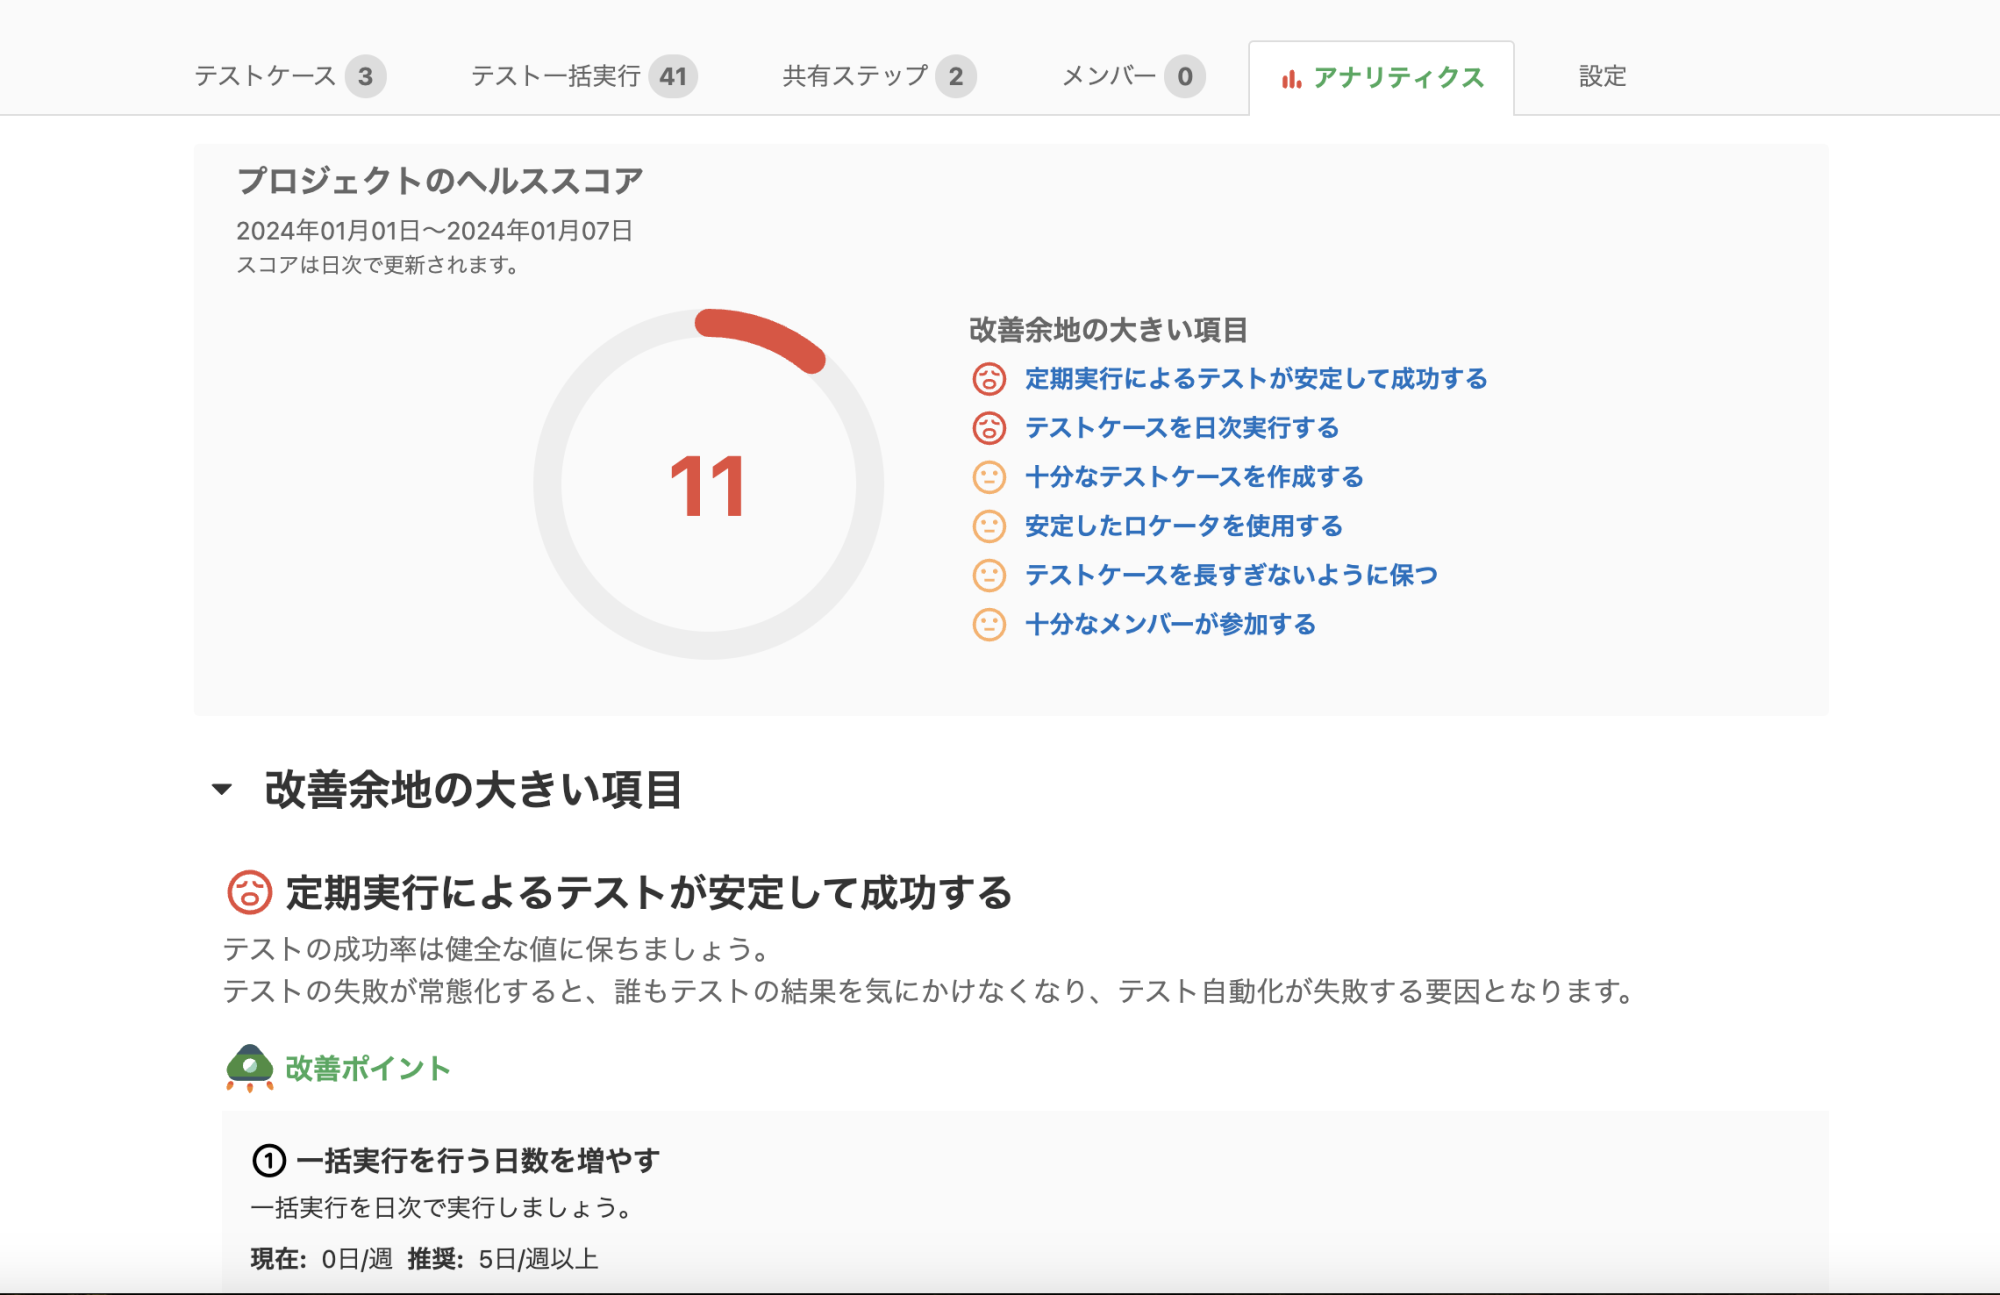Click the neutral face icon beside 十分なメンバーが参加する

coord(989,624)
